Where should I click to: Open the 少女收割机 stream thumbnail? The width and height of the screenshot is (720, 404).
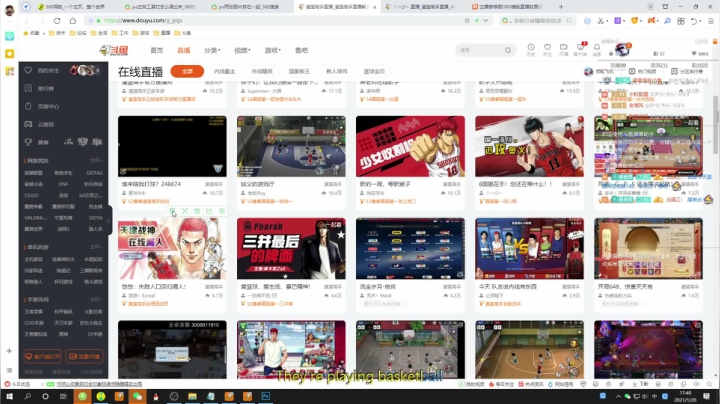[x=410, y=146]
